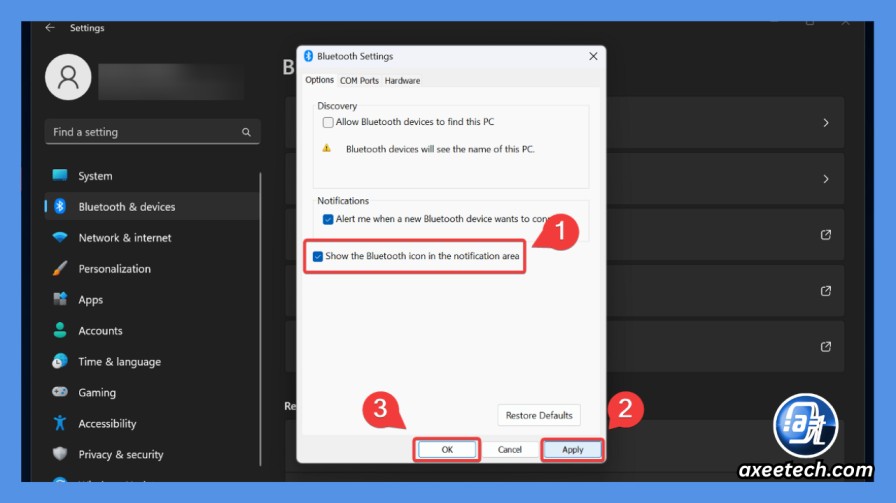
Task: Open Apps settings page
Action: tap(152, 299)
